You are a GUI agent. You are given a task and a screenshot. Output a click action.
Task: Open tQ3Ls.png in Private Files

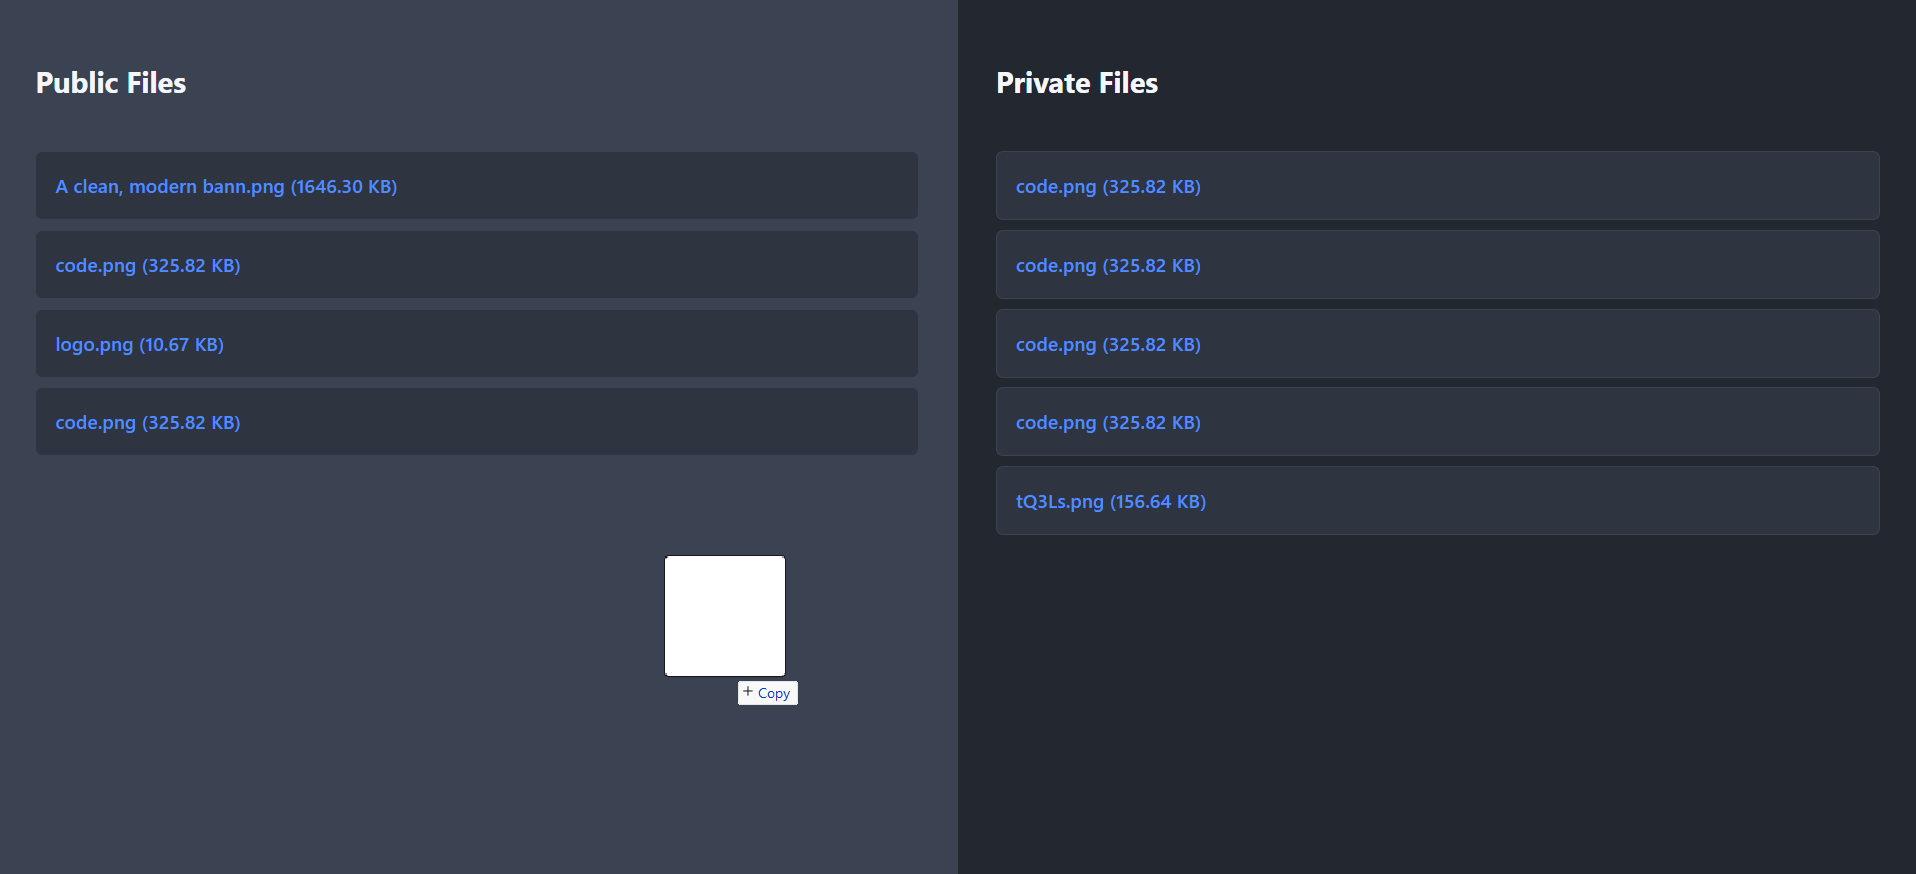(x=1060, y=502)
